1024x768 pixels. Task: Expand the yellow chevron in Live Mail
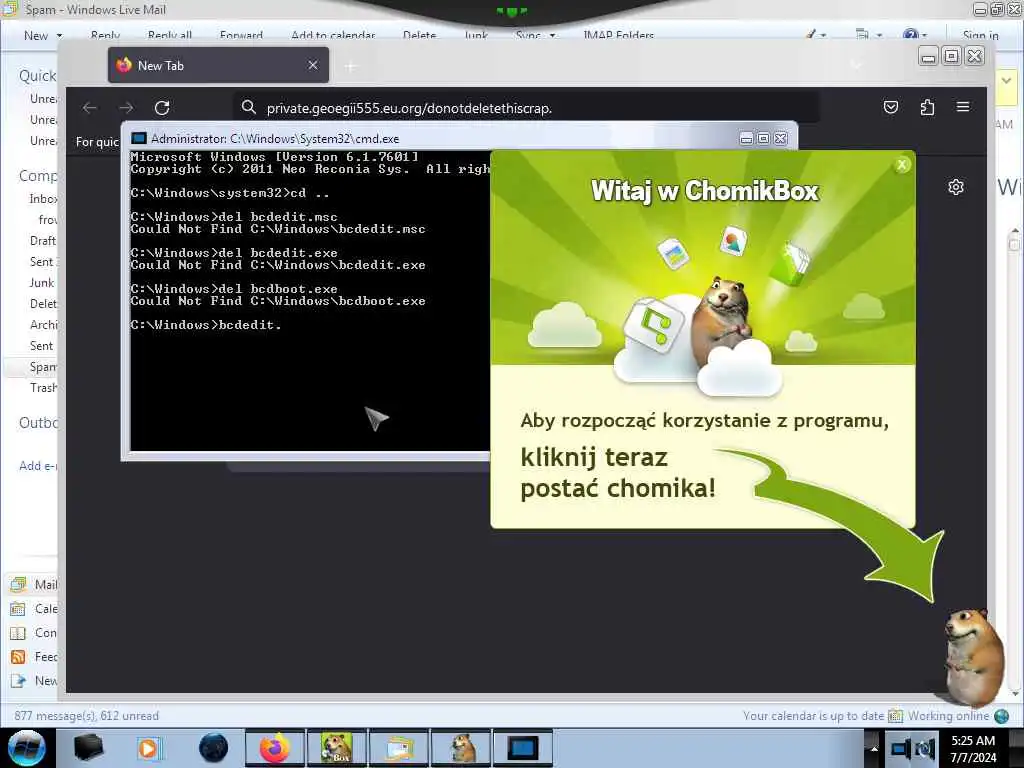coord(1006,81)
